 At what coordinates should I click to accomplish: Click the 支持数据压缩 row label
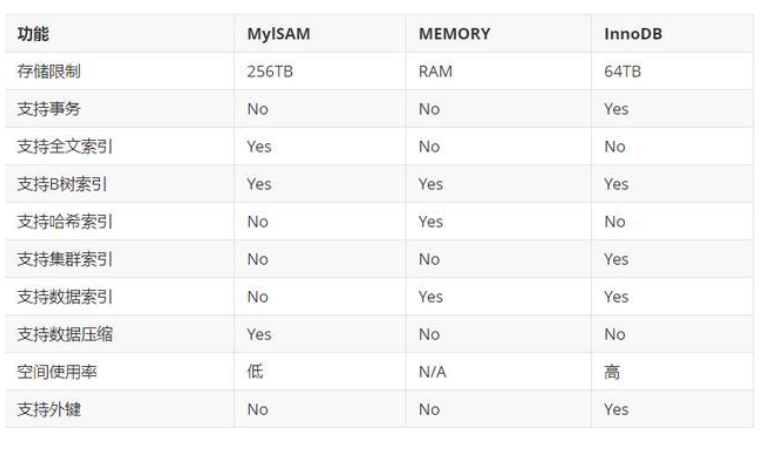(x=64, y=334)
